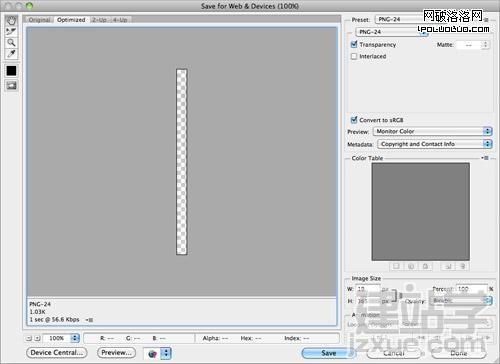Open the Color Table panel menu icon
The image size is (500, 364).
[485, 158]
